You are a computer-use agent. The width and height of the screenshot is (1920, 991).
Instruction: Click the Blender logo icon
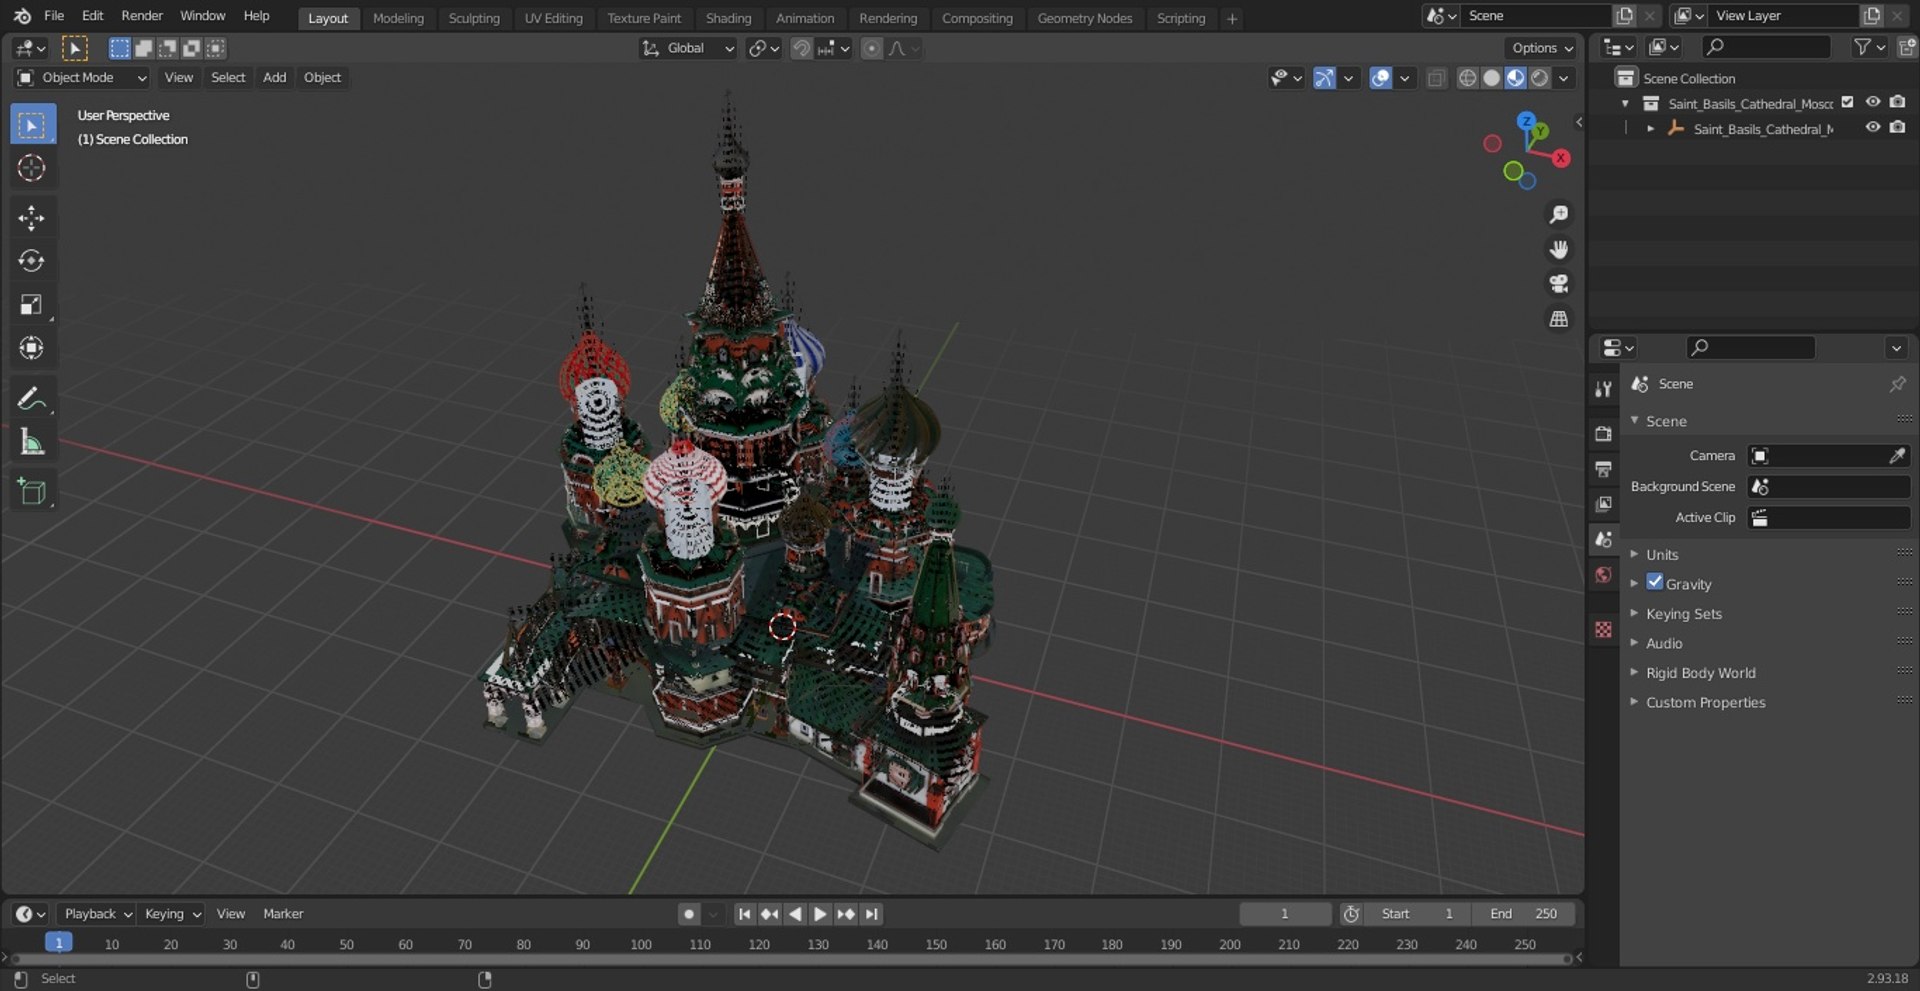[x=22, y=16]
